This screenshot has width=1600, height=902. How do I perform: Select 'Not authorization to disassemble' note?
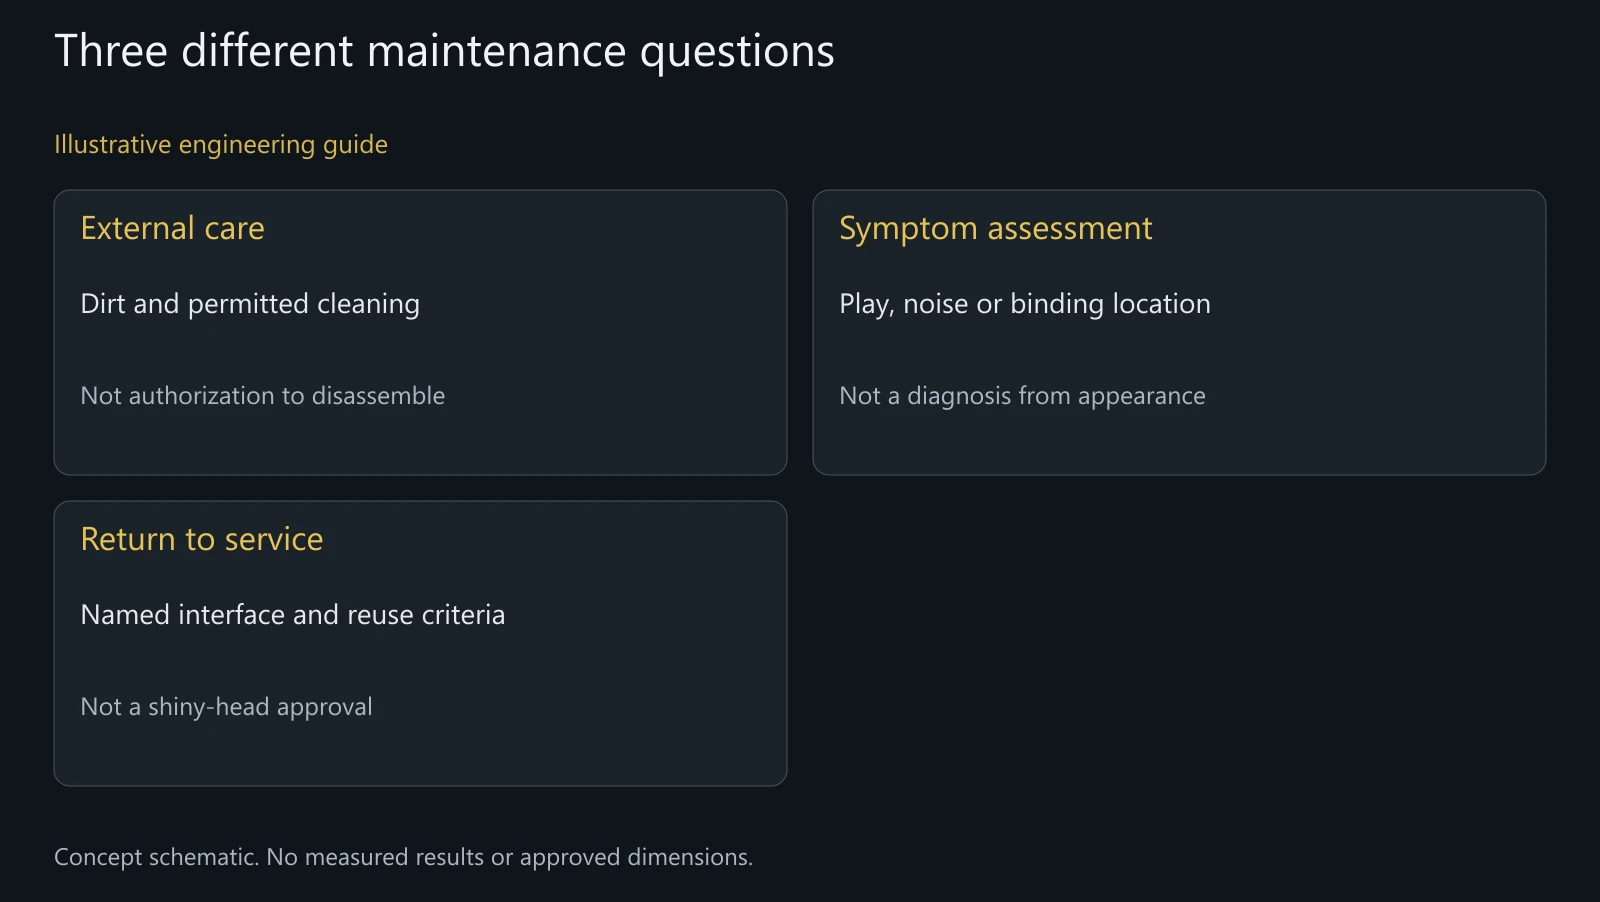tap(262, 396)
